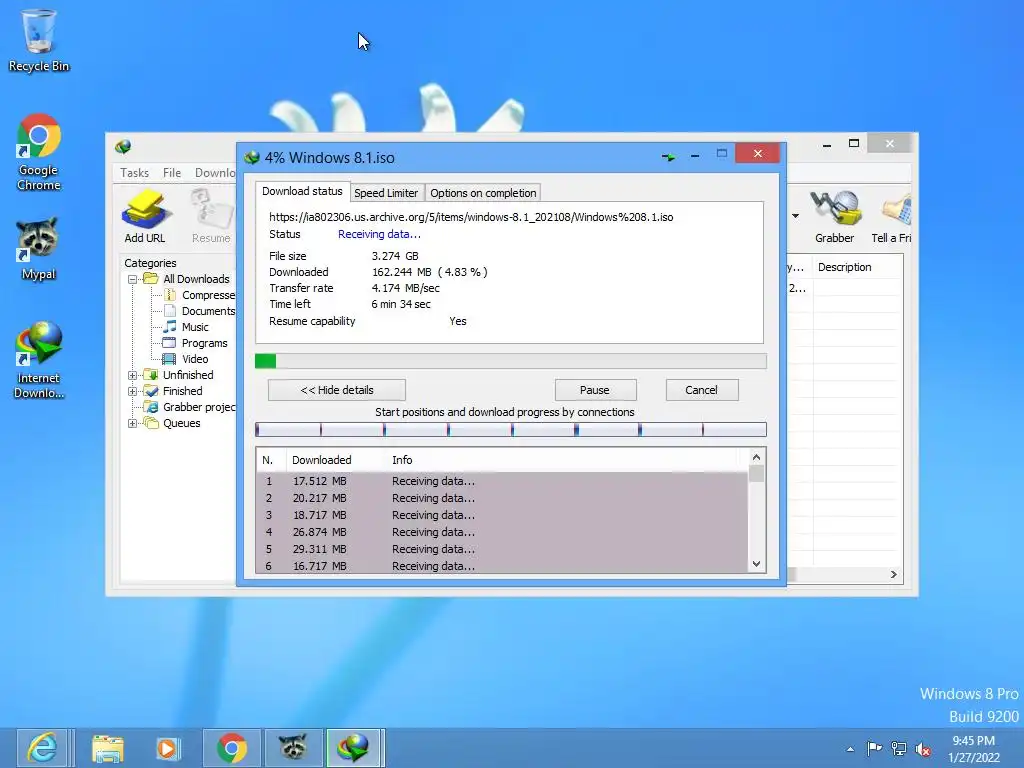Screen dimensions: 1024x768
Task: Open File menu in IDM
Action: click(x=172, y=172)
